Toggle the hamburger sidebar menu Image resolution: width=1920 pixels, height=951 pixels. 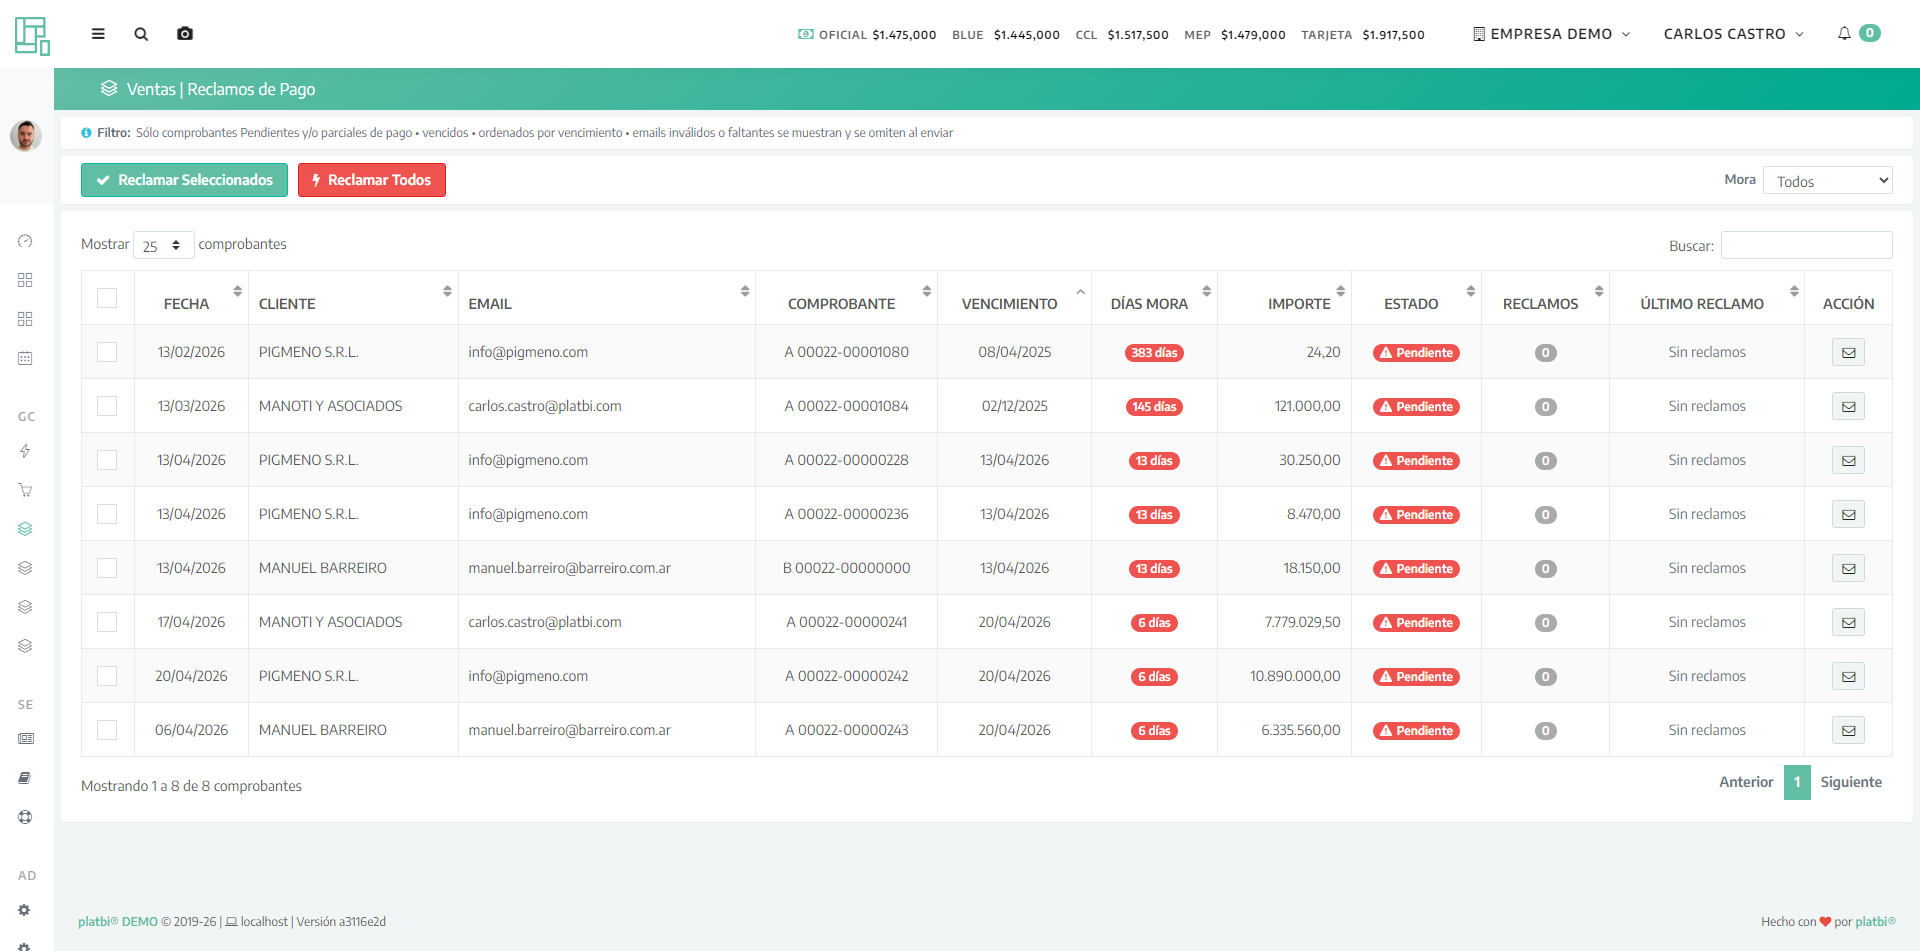tap(98, 34)
